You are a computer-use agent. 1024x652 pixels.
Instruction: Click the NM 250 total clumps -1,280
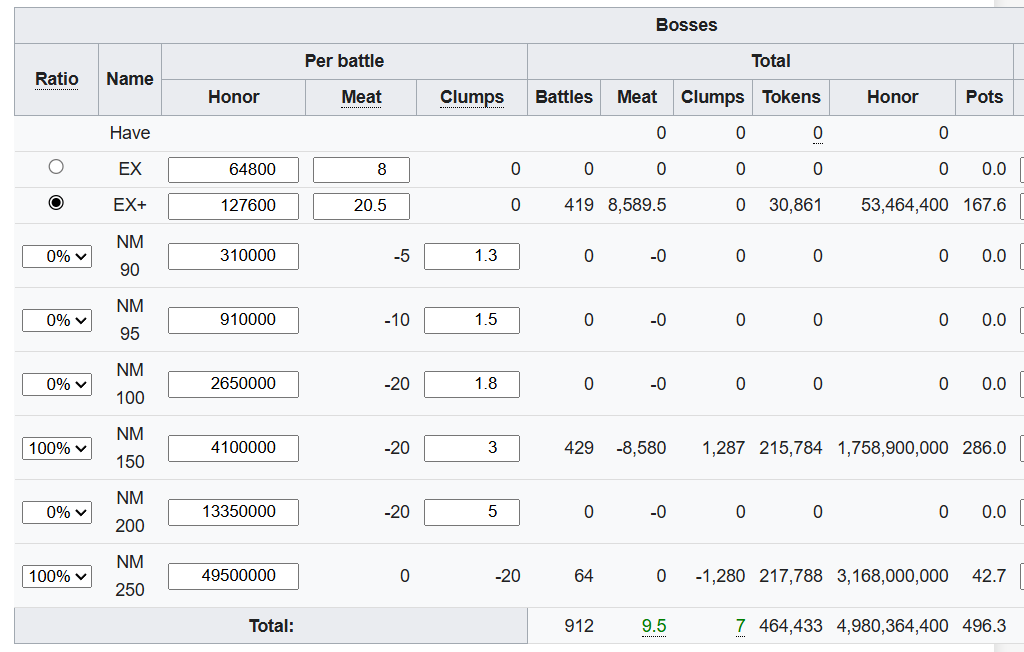[x=720, y=576]
